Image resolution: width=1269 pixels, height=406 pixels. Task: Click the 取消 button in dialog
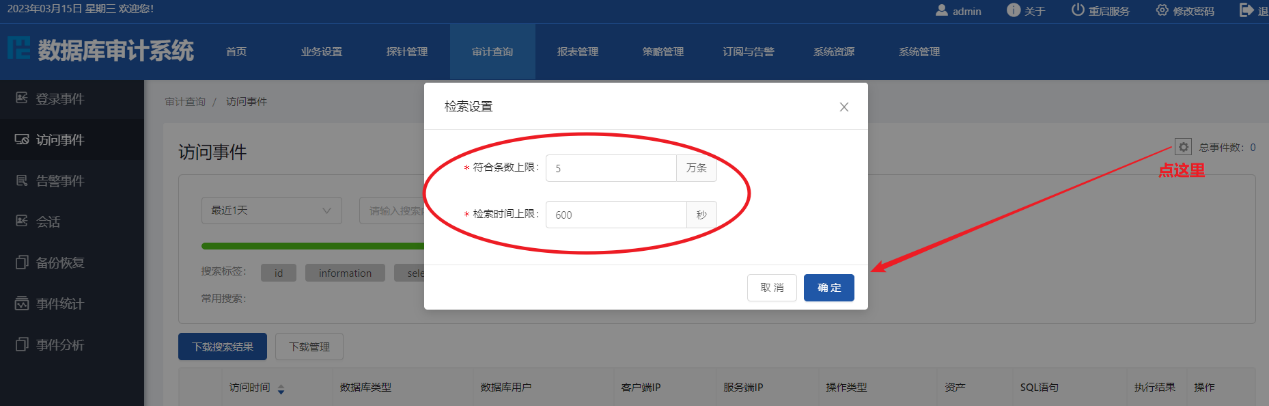tap(772, 288)
